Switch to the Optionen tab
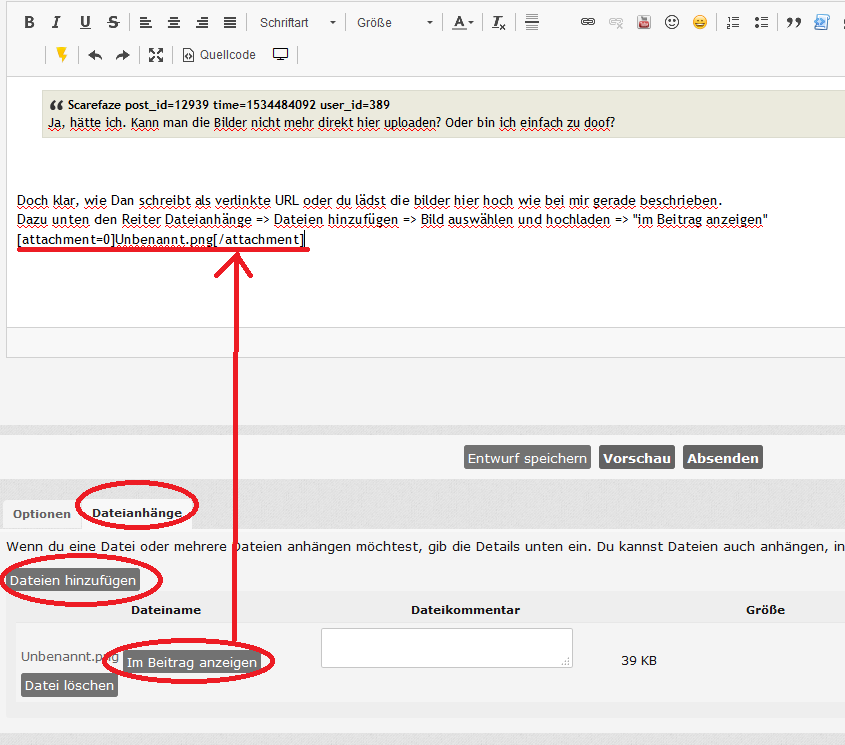This screenshot has height=745, width=845. [41, 514]
